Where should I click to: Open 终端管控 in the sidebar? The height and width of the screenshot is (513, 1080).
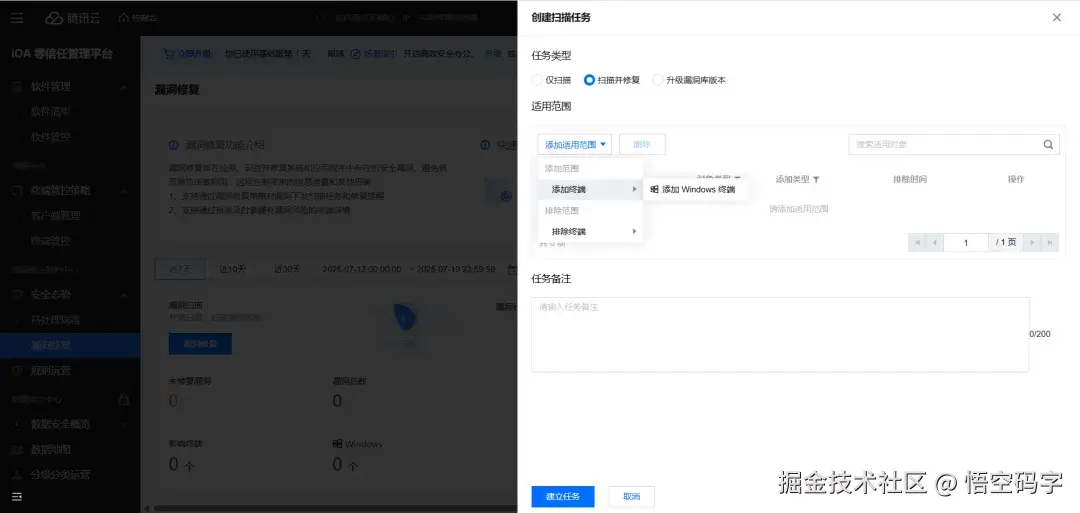pyautogui.click(x=50, y=241)
